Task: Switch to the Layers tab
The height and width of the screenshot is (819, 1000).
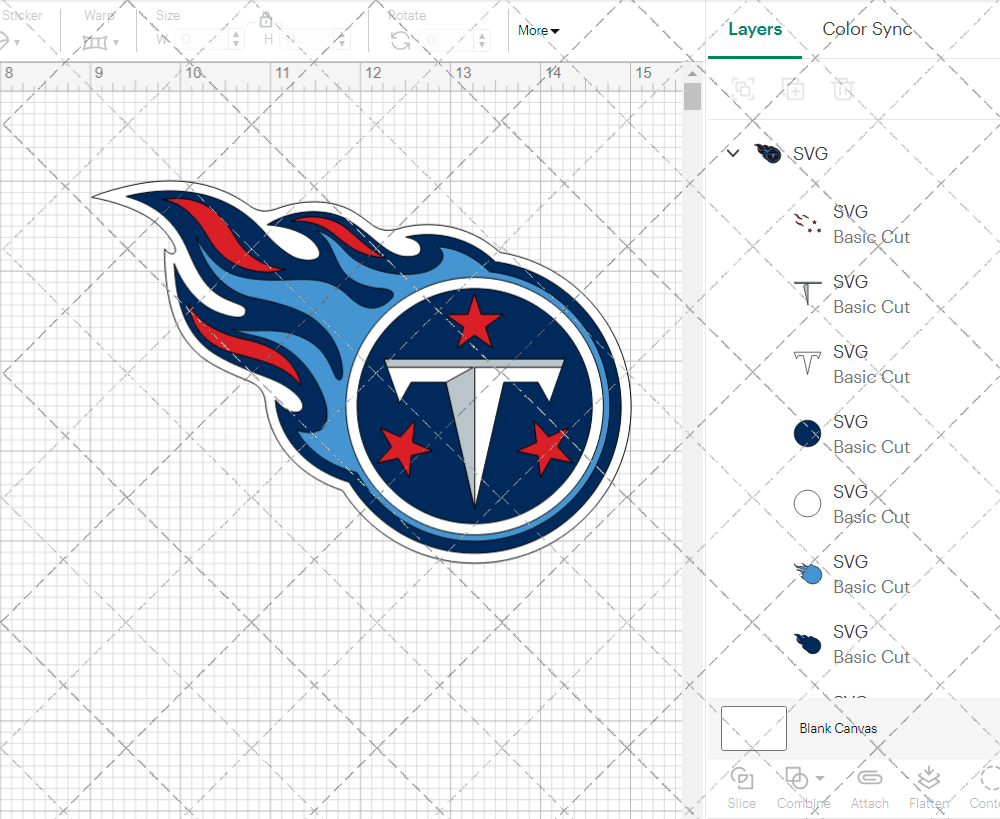Action: click(x=754, y=29)
